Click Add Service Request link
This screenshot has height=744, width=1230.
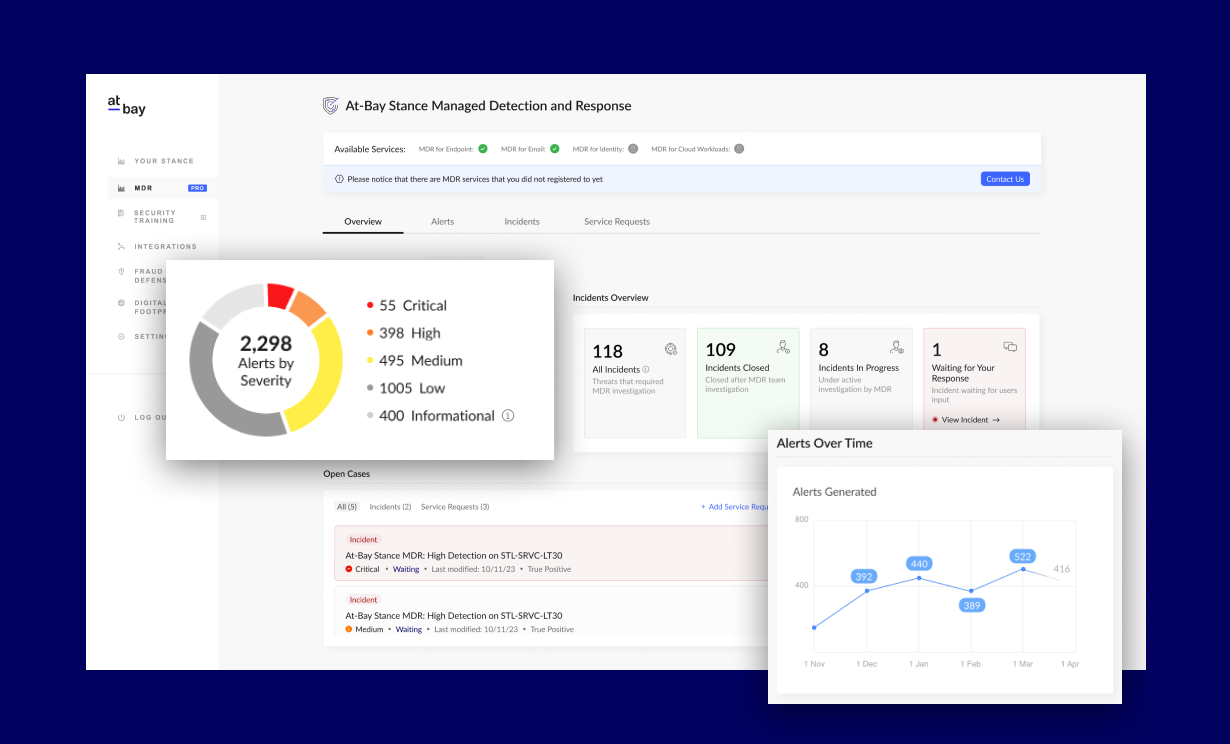735,507
